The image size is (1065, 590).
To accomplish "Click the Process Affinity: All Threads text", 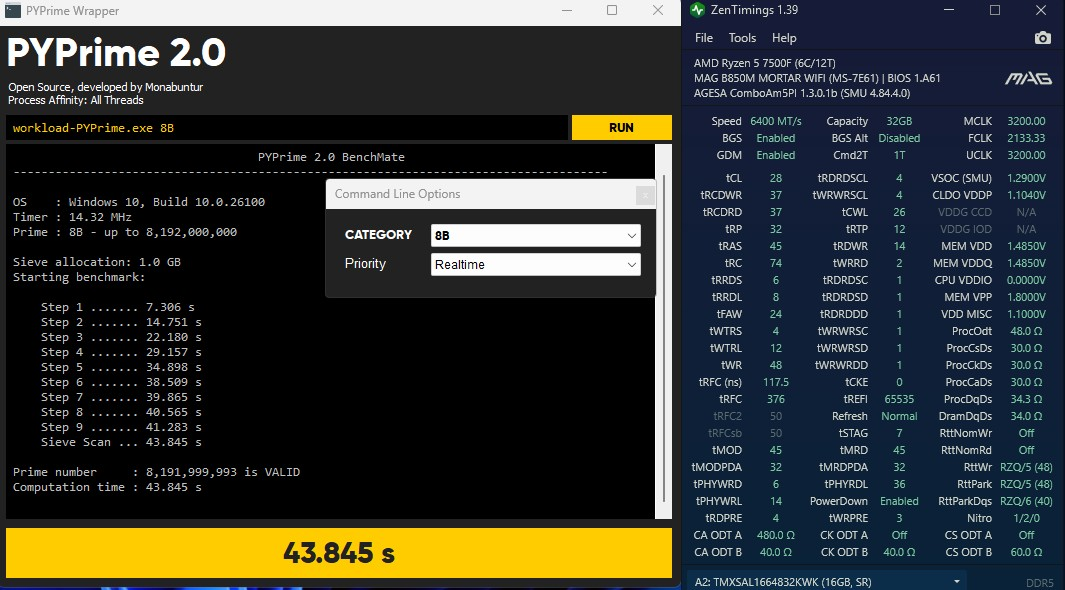I will click(x=75, y=100).
